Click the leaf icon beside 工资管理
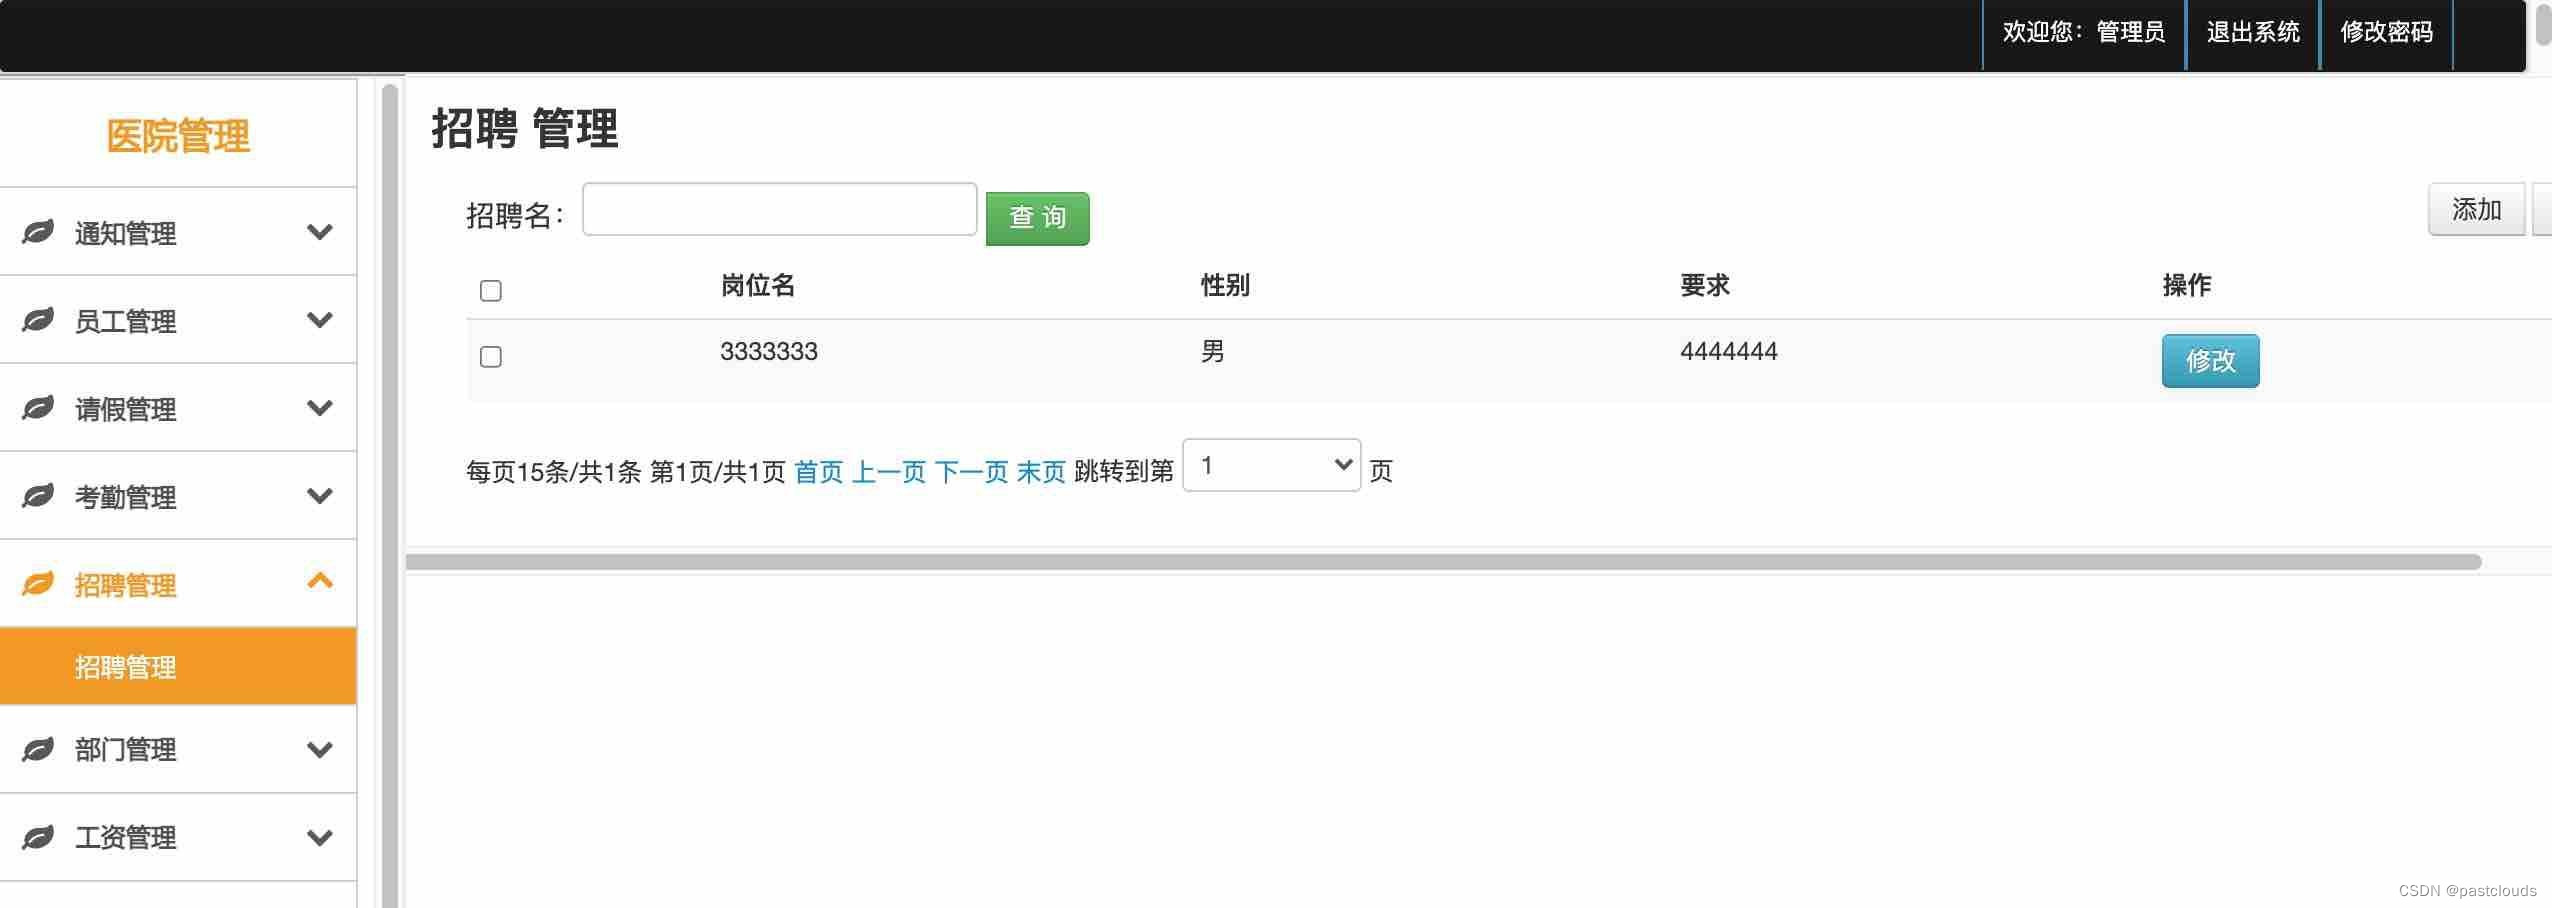This screenshot has width=2552, height=908. click(x=38, y=837)
